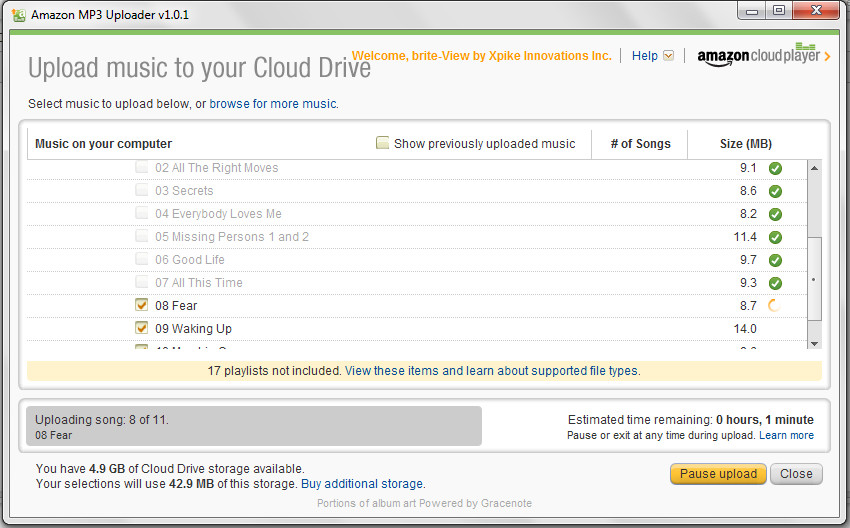Click the Music on your computer column header

104,144
